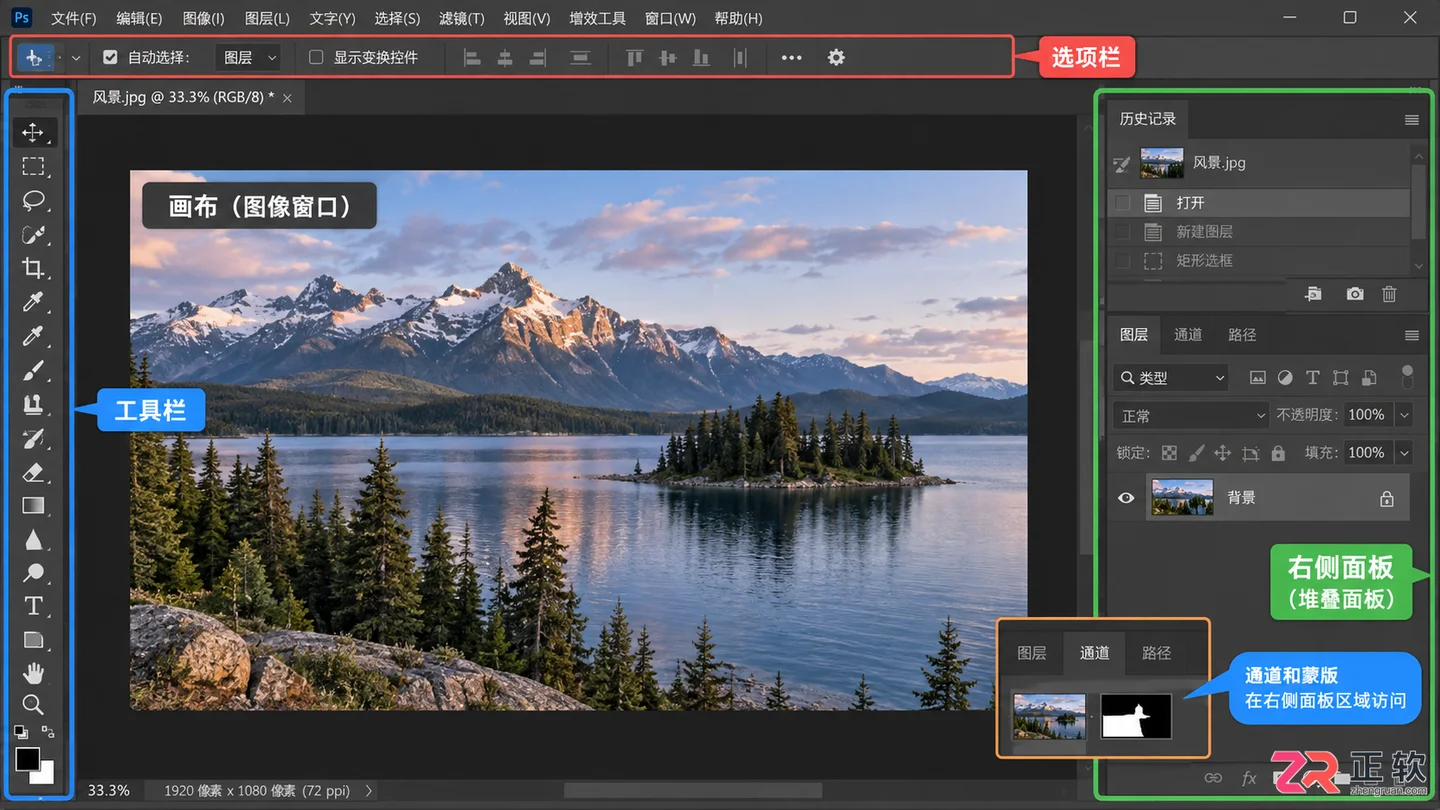1440x810 pixels.
Task: Select the Move tool in the toolbar
Action: click(x=33, y=132)
